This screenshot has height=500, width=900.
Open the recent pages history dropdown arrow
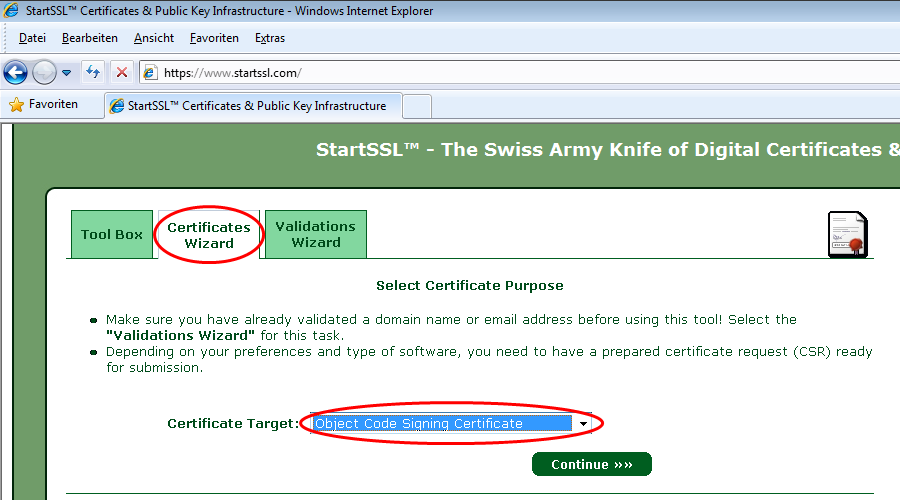coord(67,73)
